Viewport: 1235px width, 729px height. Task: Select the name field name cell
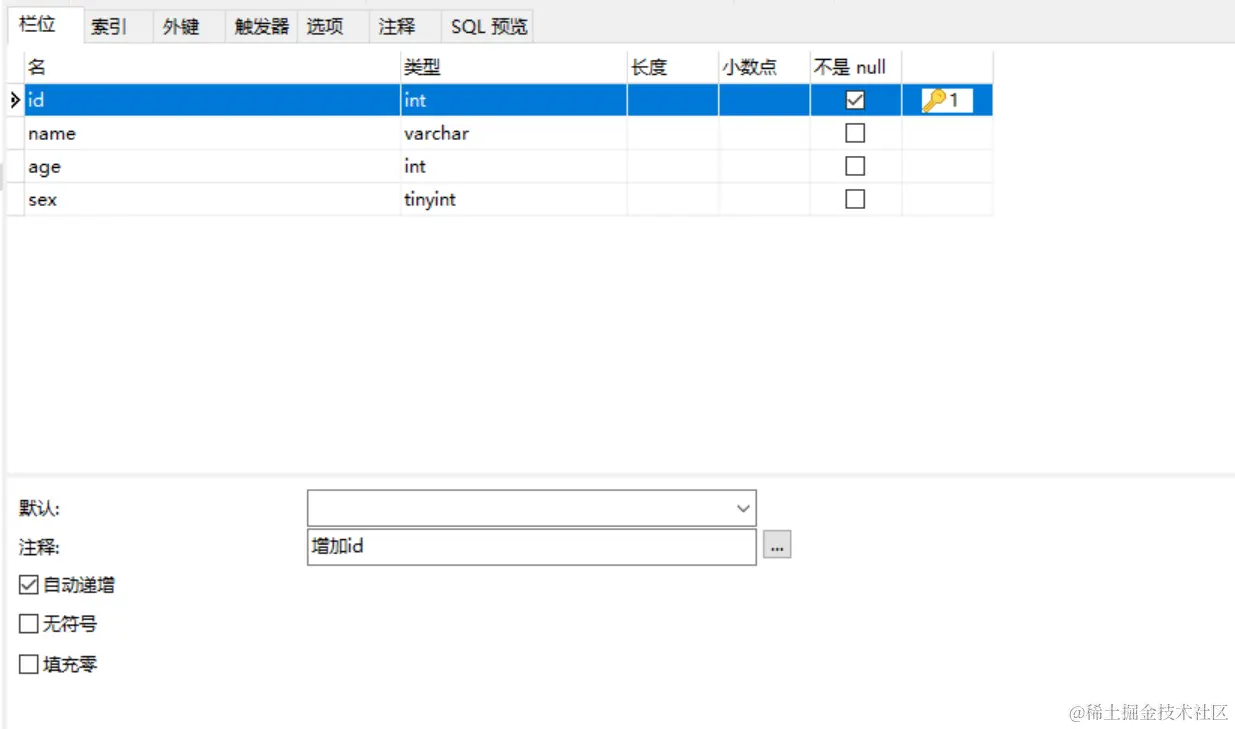[212, 133]
